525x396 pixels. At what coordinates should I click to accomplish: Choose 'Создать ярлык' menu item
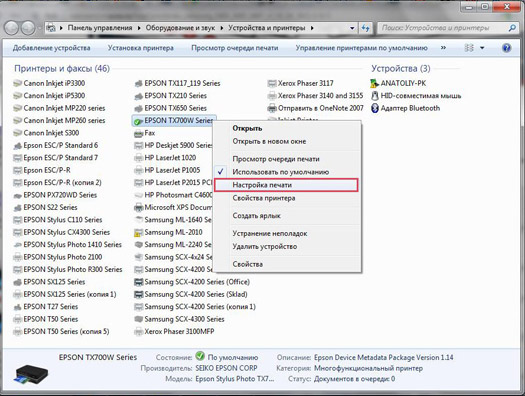pyautogui.click(x=256, y=216)
